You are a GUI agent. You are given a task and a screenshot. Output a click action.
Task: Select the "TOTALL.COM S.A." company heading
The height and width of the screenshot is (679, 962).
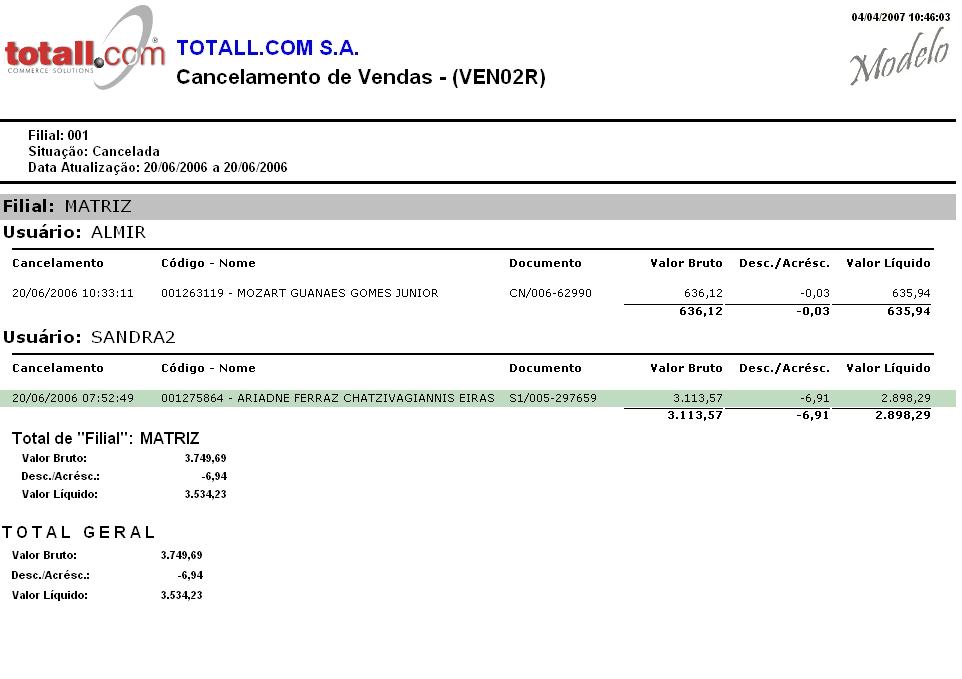pyautogui.click(x=267, y=48)
